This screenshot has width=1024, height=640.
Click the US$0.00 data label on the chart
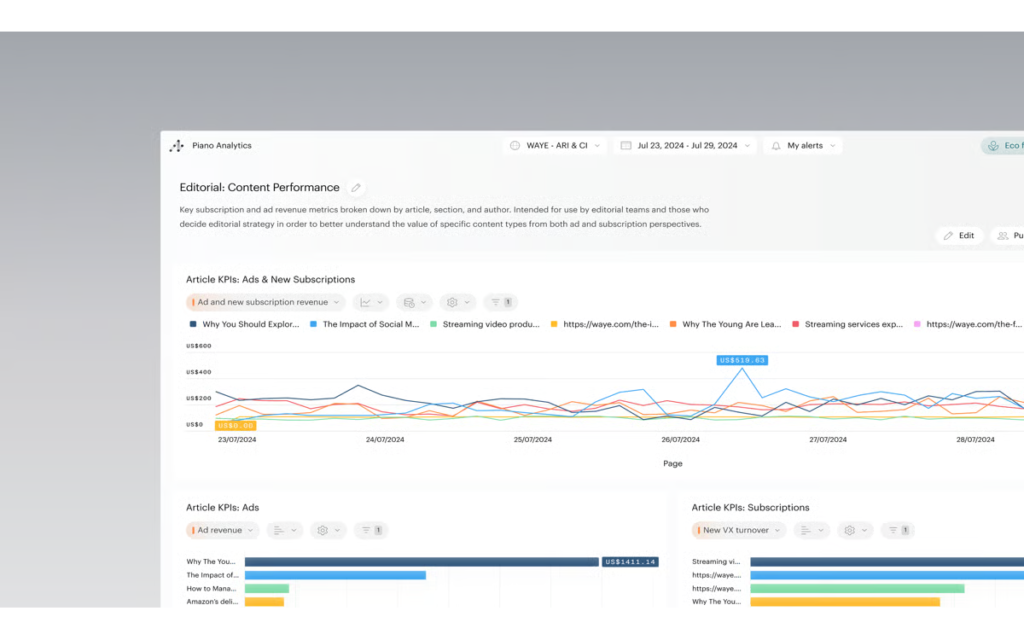point(235,425)
